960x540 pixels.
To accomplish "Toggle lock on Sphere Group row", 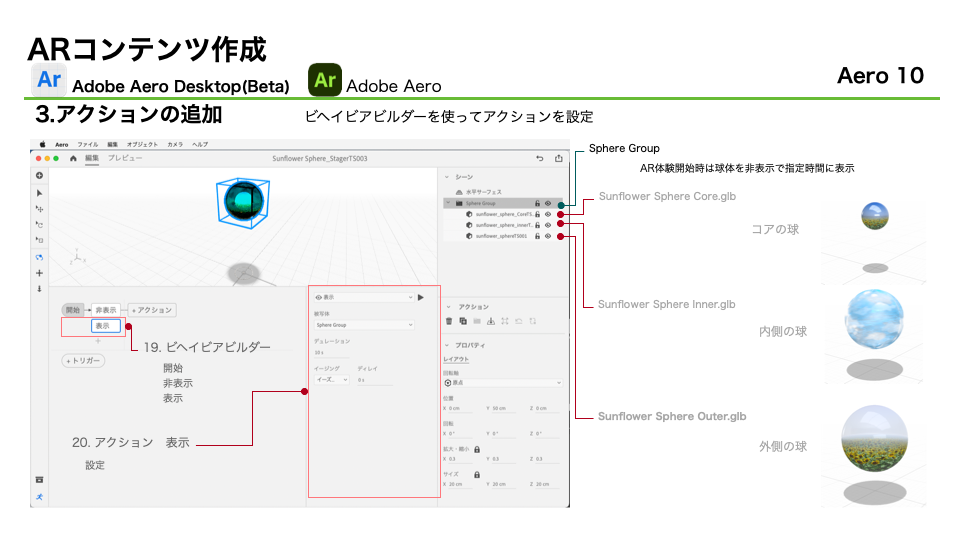I will tap(538, 203).
